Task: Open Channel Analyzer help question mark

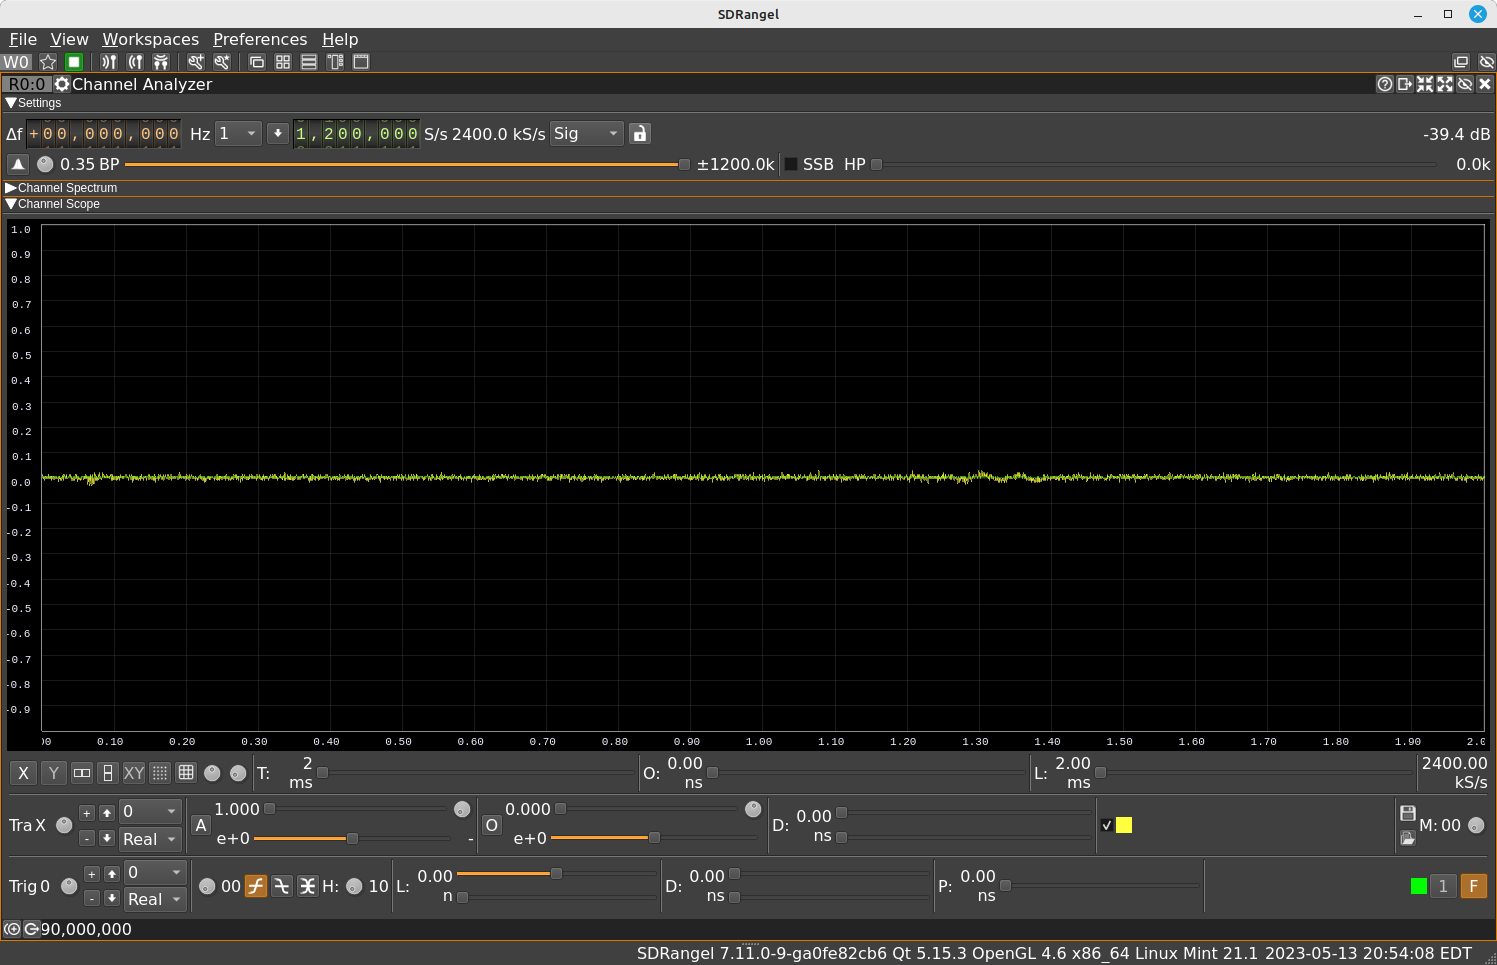Action: tap(1385, 84)
